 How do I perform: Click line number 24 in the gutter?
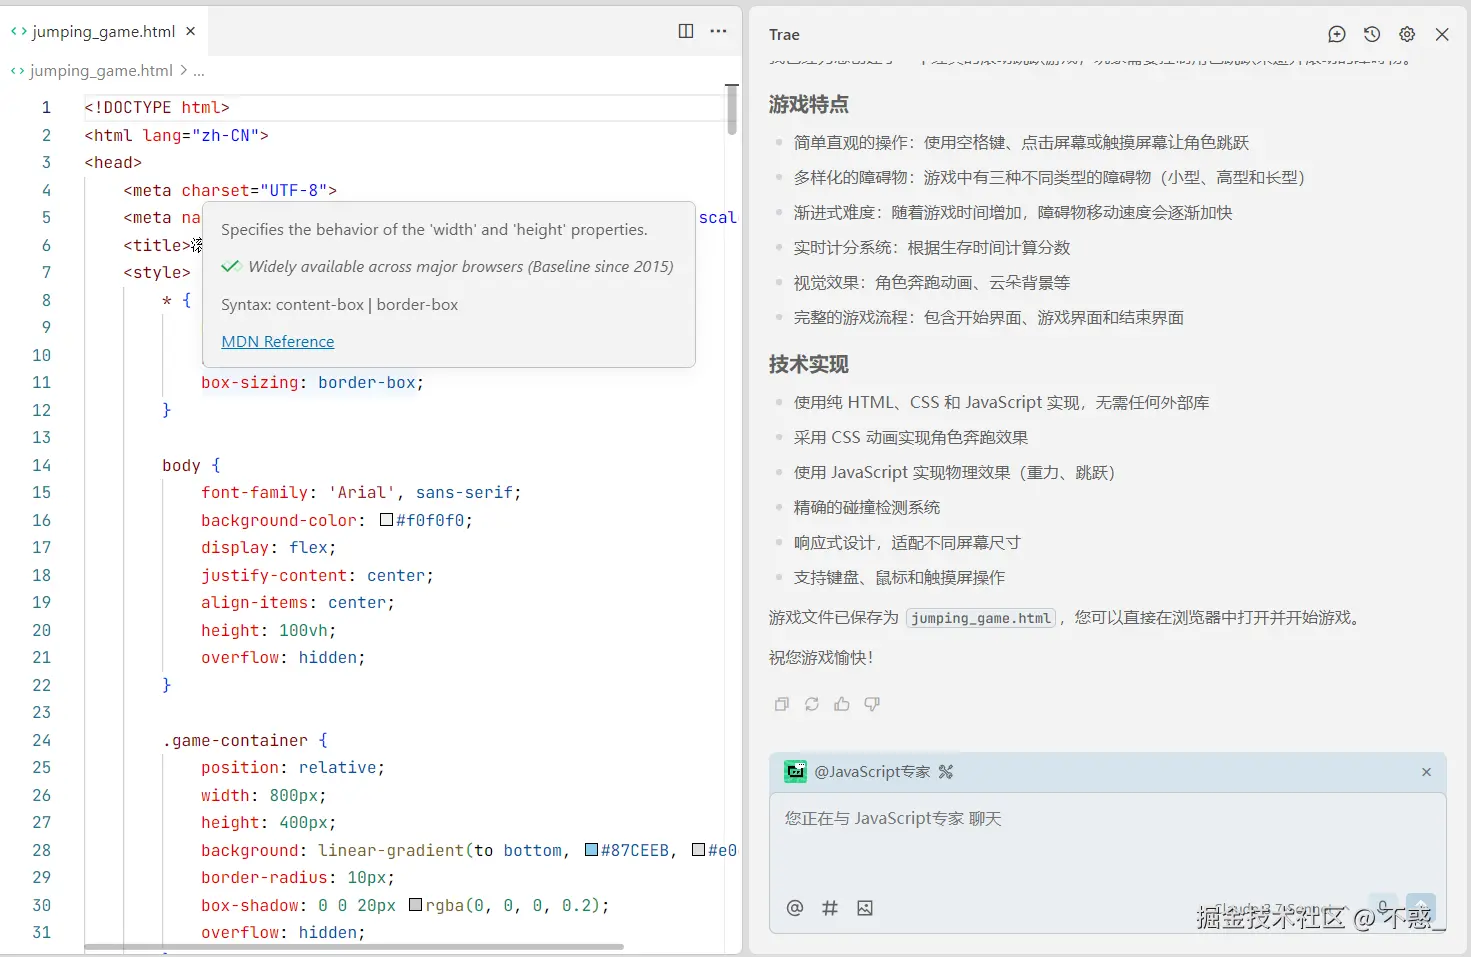[41, 740]
